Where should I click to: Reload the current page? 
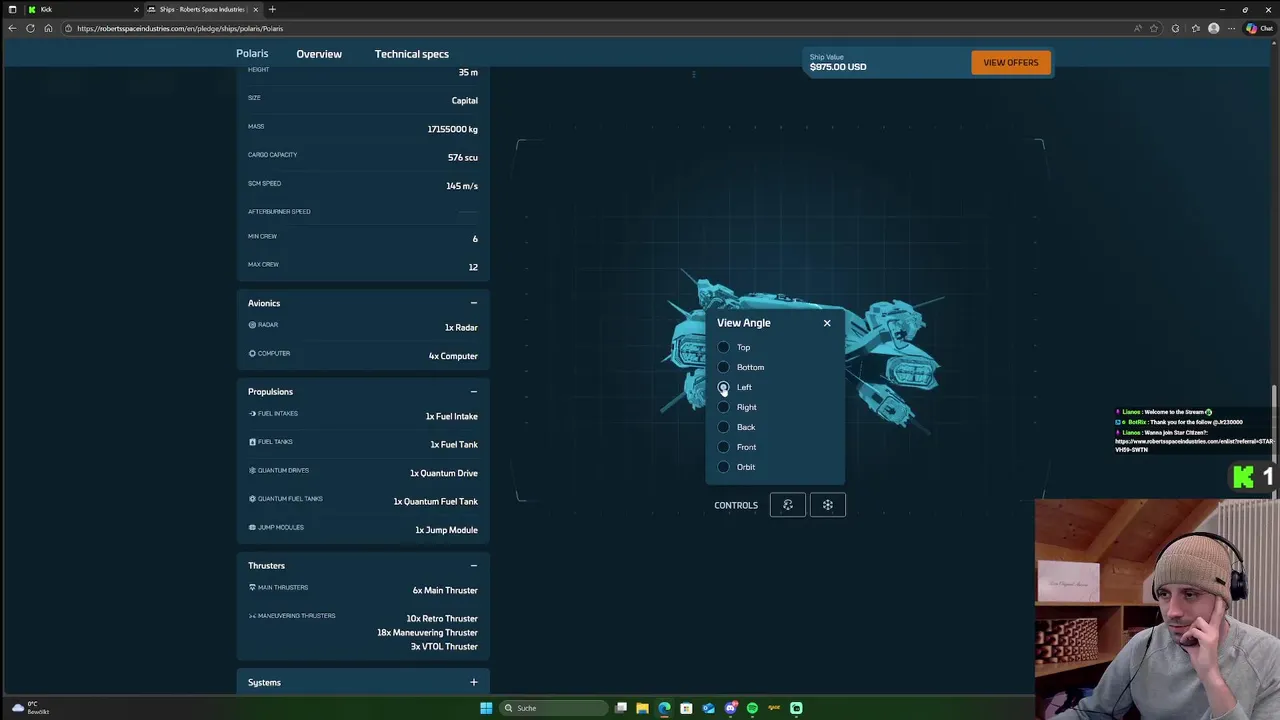(30, 28)
